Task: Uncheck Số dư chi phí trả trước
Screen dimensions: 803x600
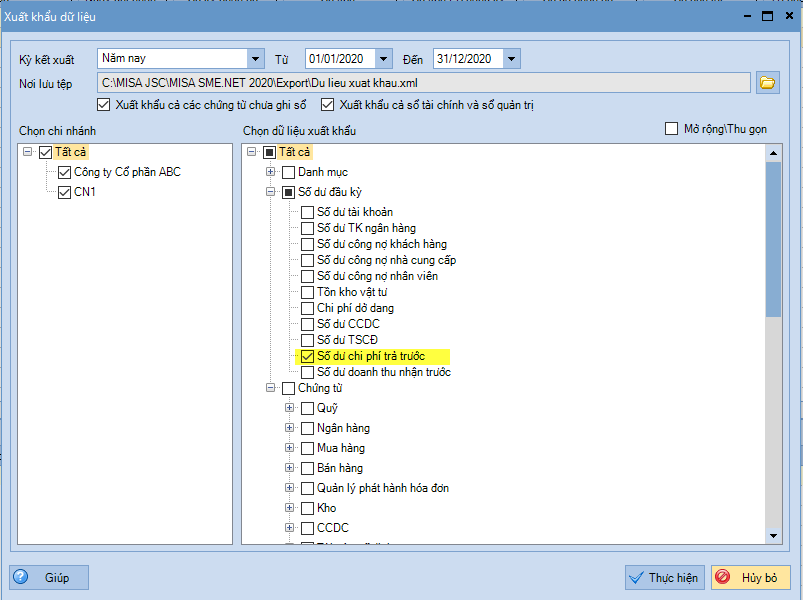Action: pos(307,356)
